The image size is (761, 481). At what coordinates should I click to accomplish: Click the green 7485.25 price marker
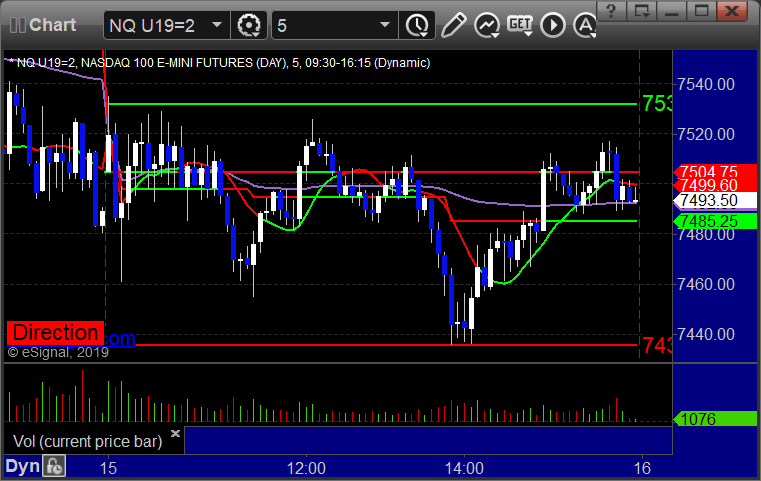[715, 221]
